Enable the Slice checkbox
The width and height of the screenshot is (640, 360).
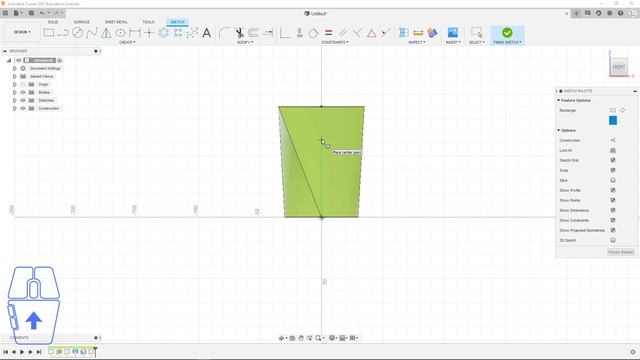[x=613, y=180]
